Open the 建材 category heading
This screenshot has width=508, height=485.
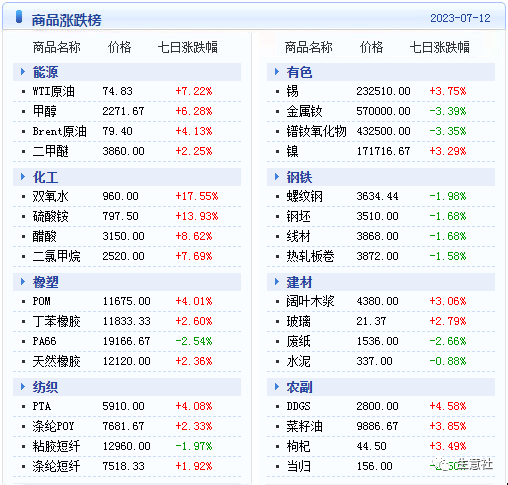pos(299,282)
